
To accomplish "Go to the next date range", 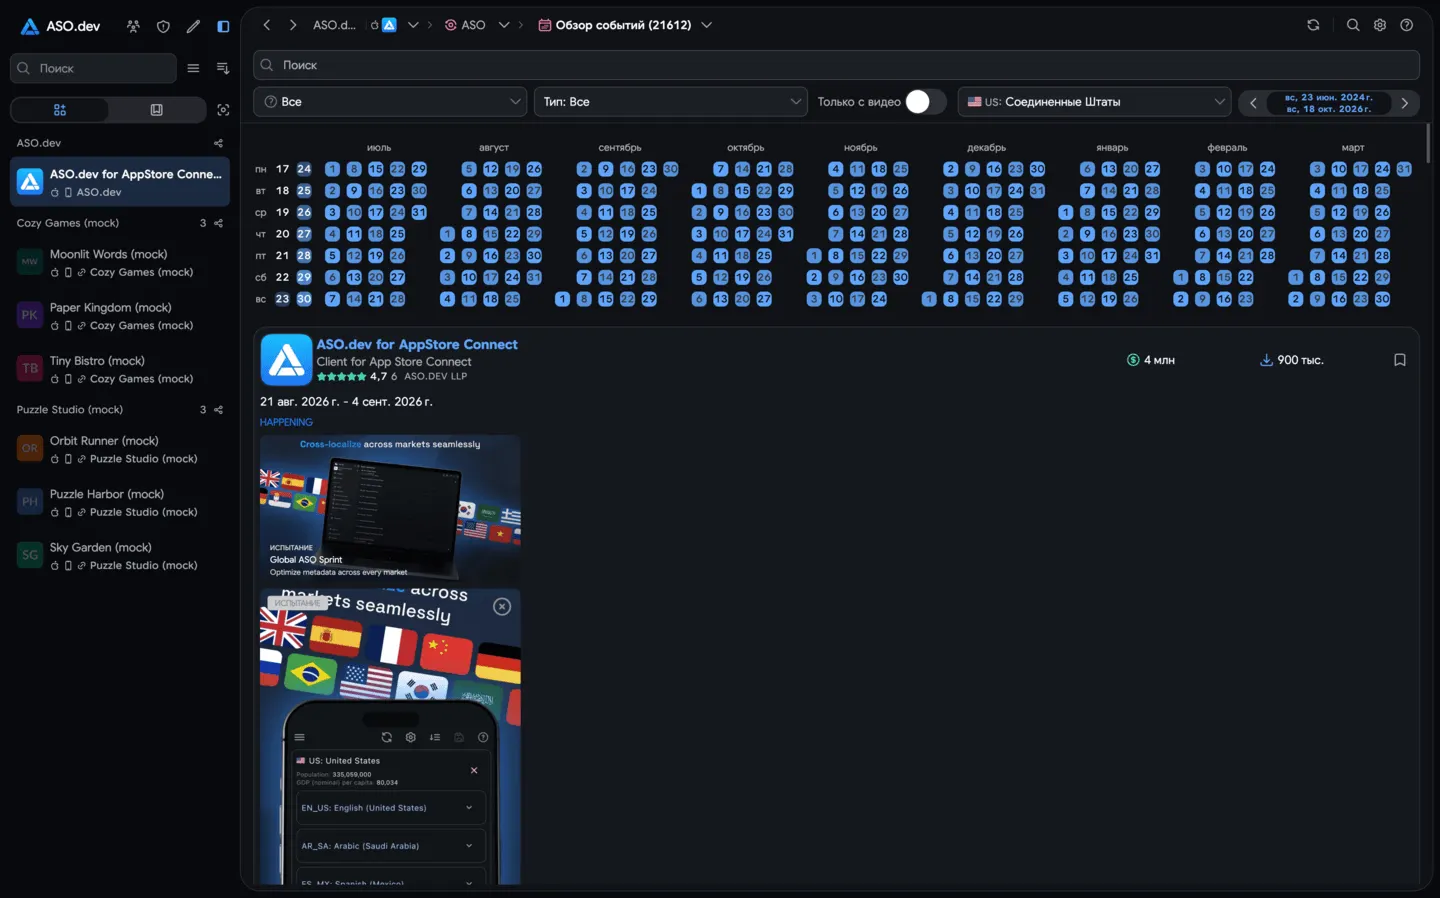I will pyautogui.click(x=1405, y=103).
